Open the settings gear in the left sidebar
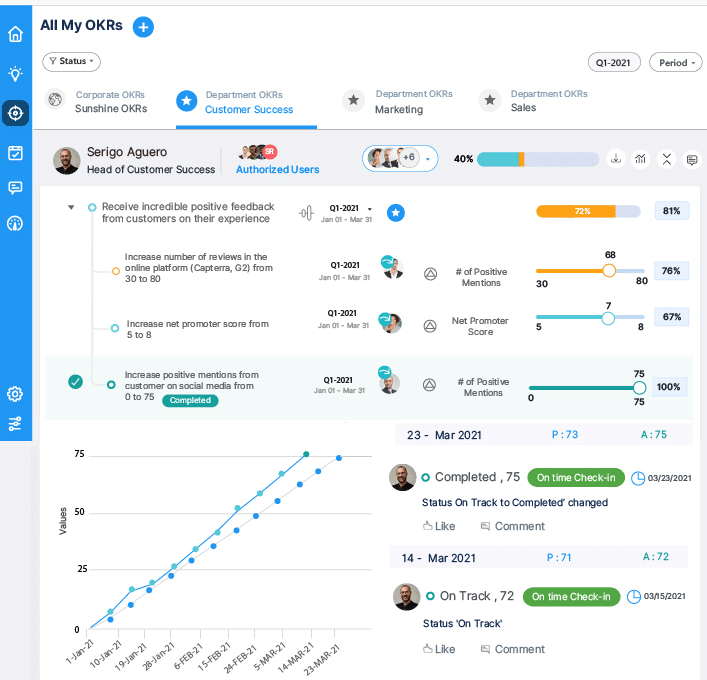 [15, 394]
